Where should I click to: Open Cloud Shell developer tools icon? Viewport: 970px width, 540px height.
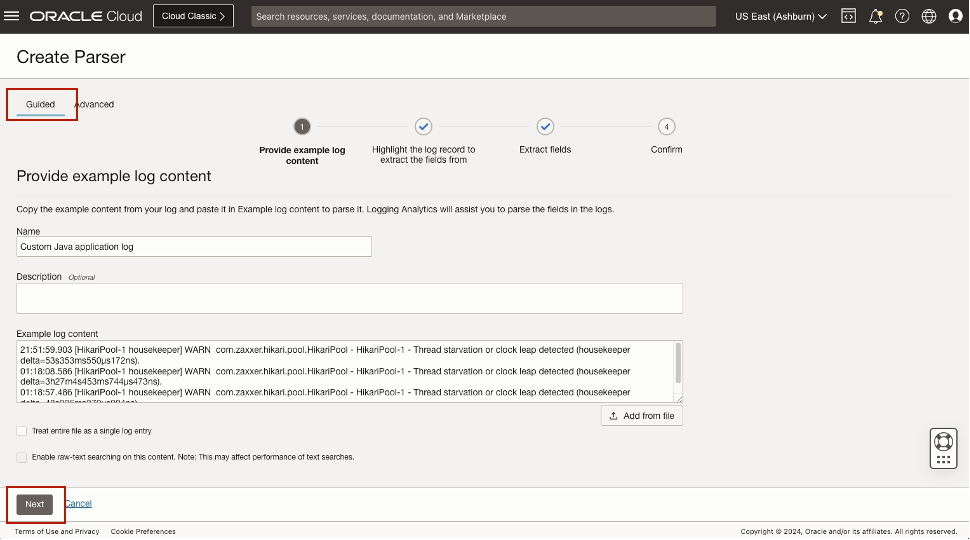point(849,17)
